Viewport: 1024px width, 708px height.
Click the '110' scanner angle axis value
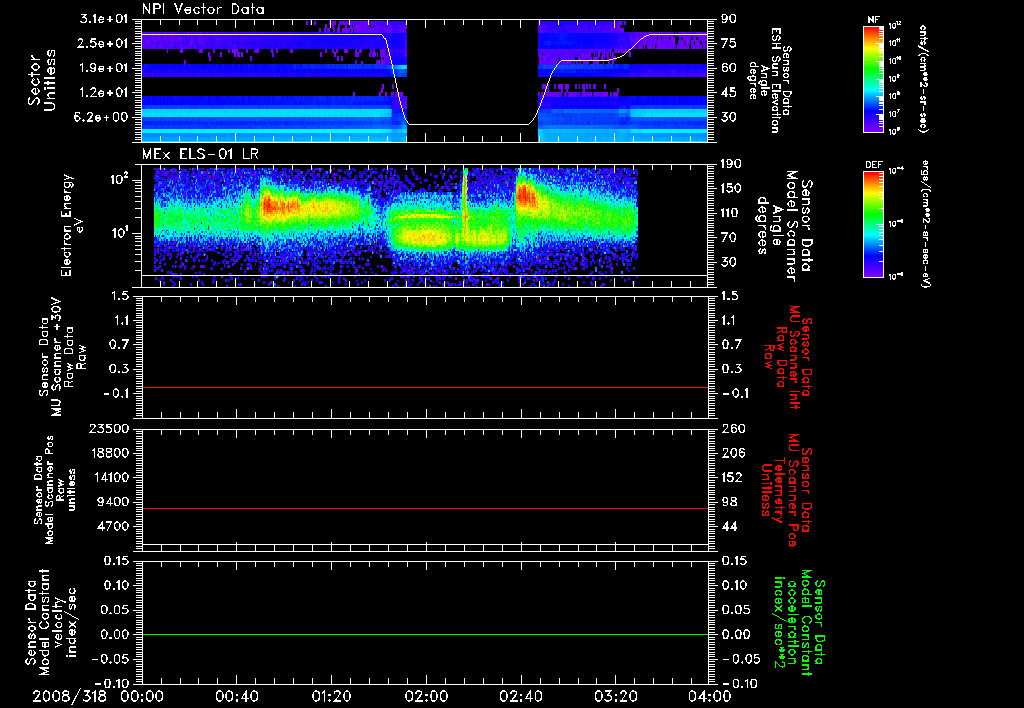point(731,213)
